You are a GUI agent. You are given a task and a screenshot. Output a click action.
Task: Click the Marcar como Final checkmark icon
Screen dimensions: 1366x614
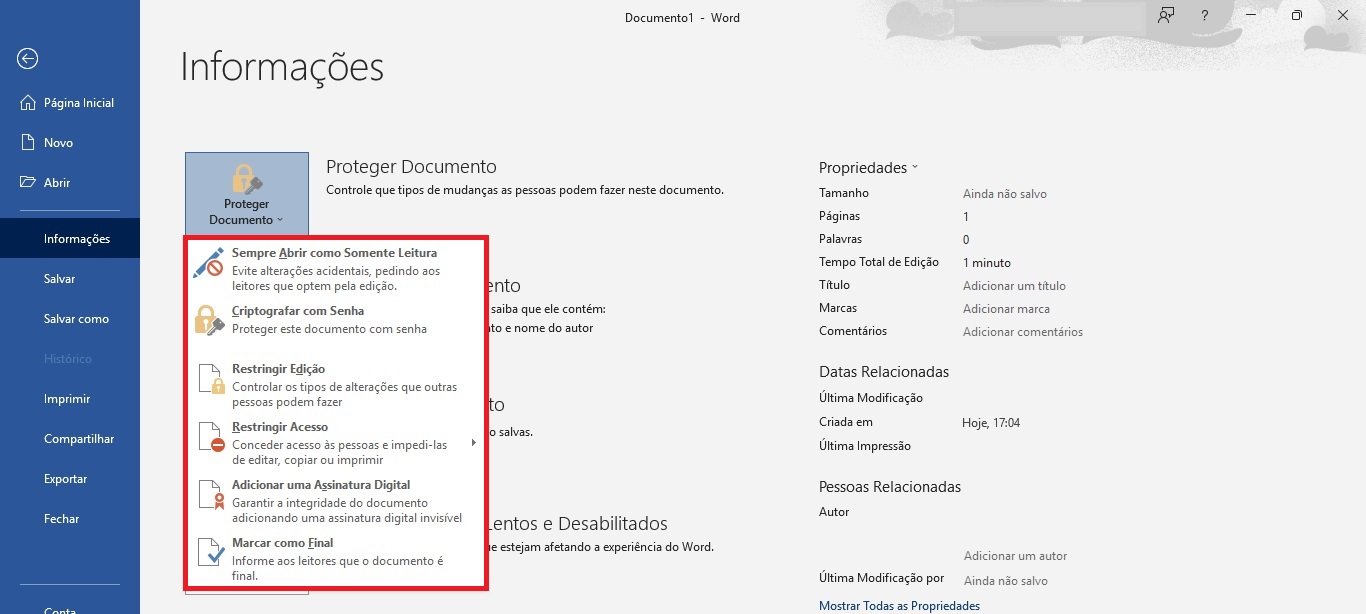coord(210,552)
